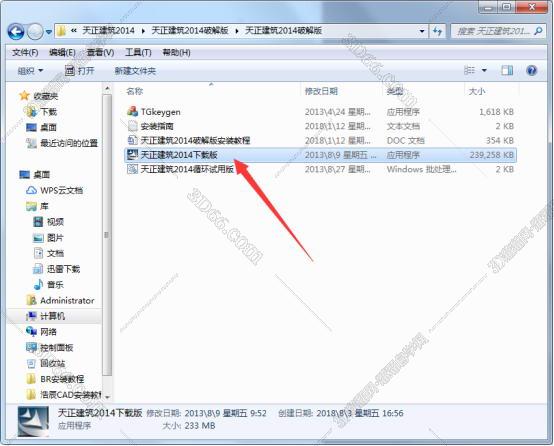This screenshot has height=446, width=554.
Task: Sort by 大小 column header
Action: (477, 92)
